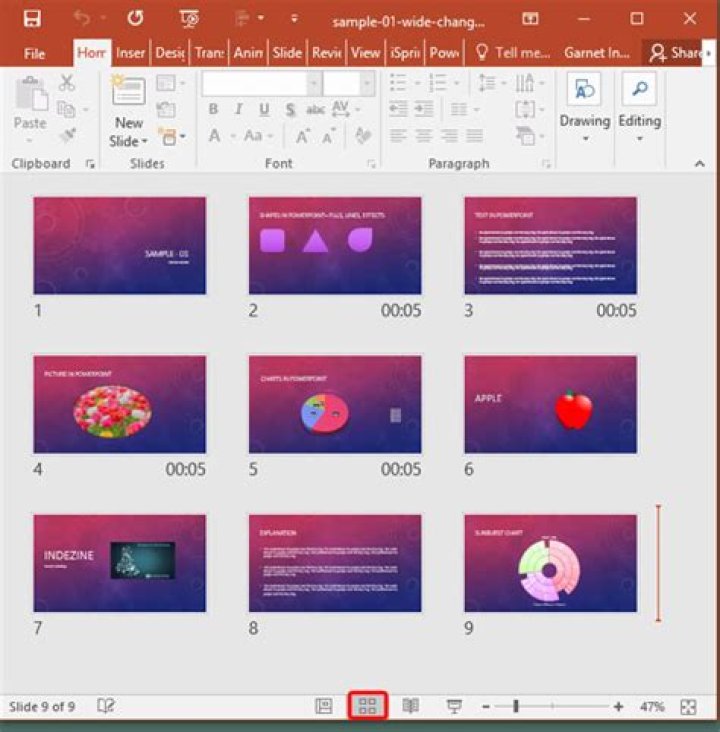Click the Undo arrow icon
Screen dimensions: 720x732
[83, 19]
